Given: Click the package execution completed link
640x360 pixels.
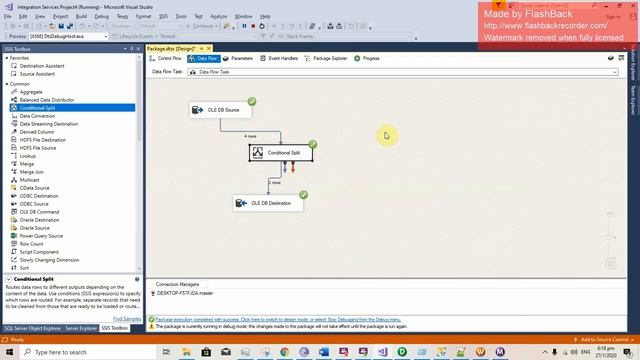Looking at the screenshot, I should pyautogui.click(x=278, y=320).
